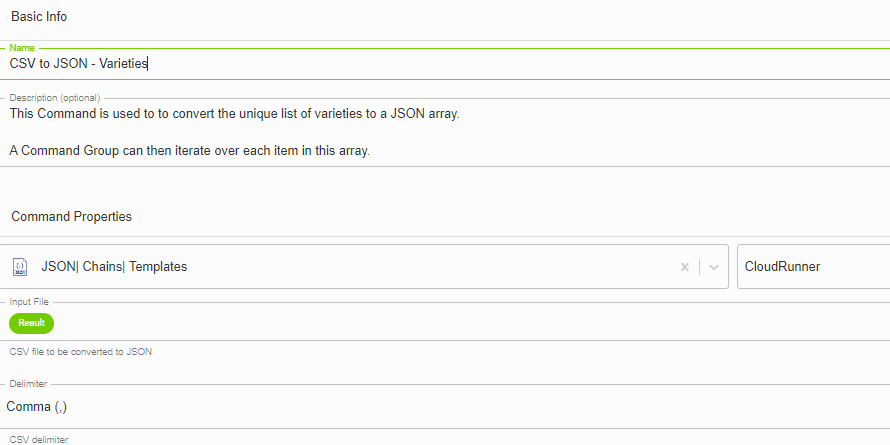Click the description line starting 'A Command Group'
The width and height of the screenshot is (890, 445).
point(190,152)
